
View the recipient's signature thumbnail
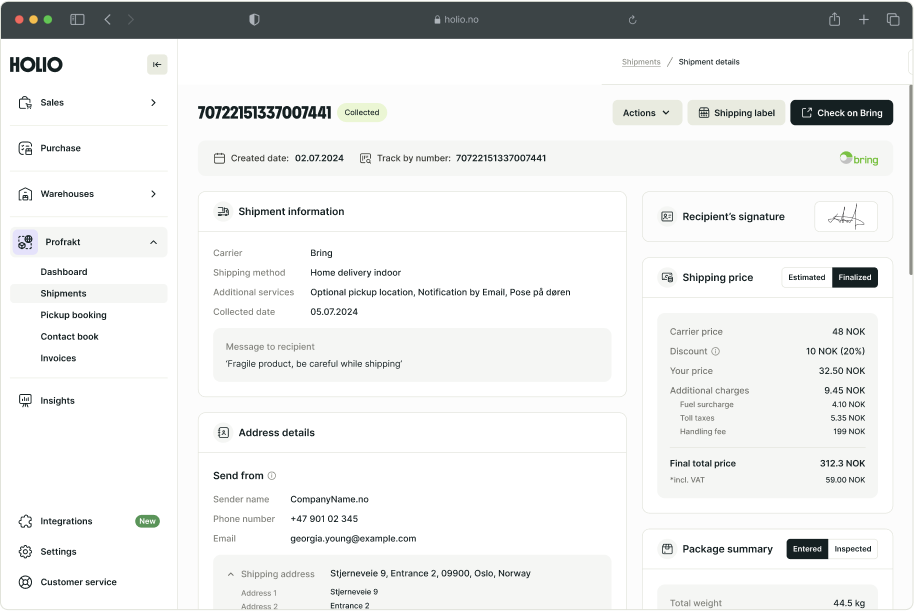845,216
